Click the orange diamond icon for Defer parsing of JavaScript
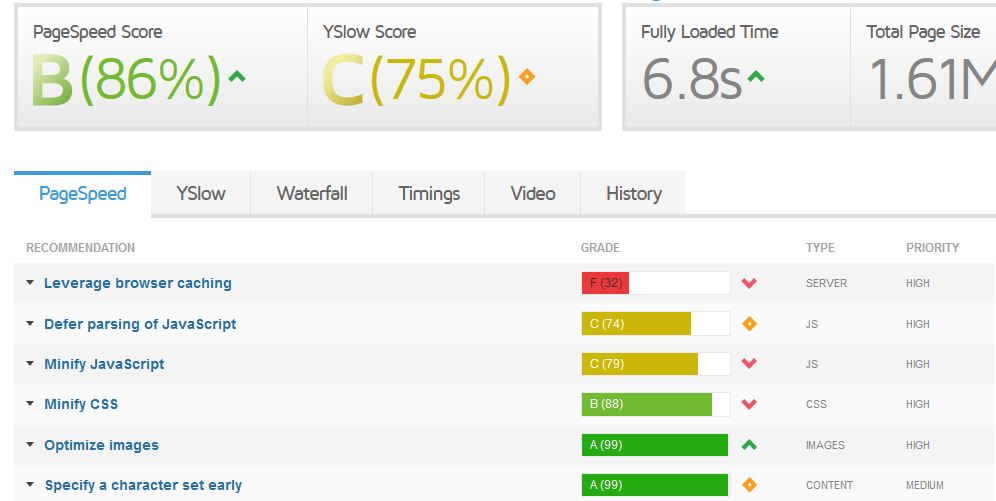This screenshot has width=996, height=501. pyautogui.click(x=749, y=324)
